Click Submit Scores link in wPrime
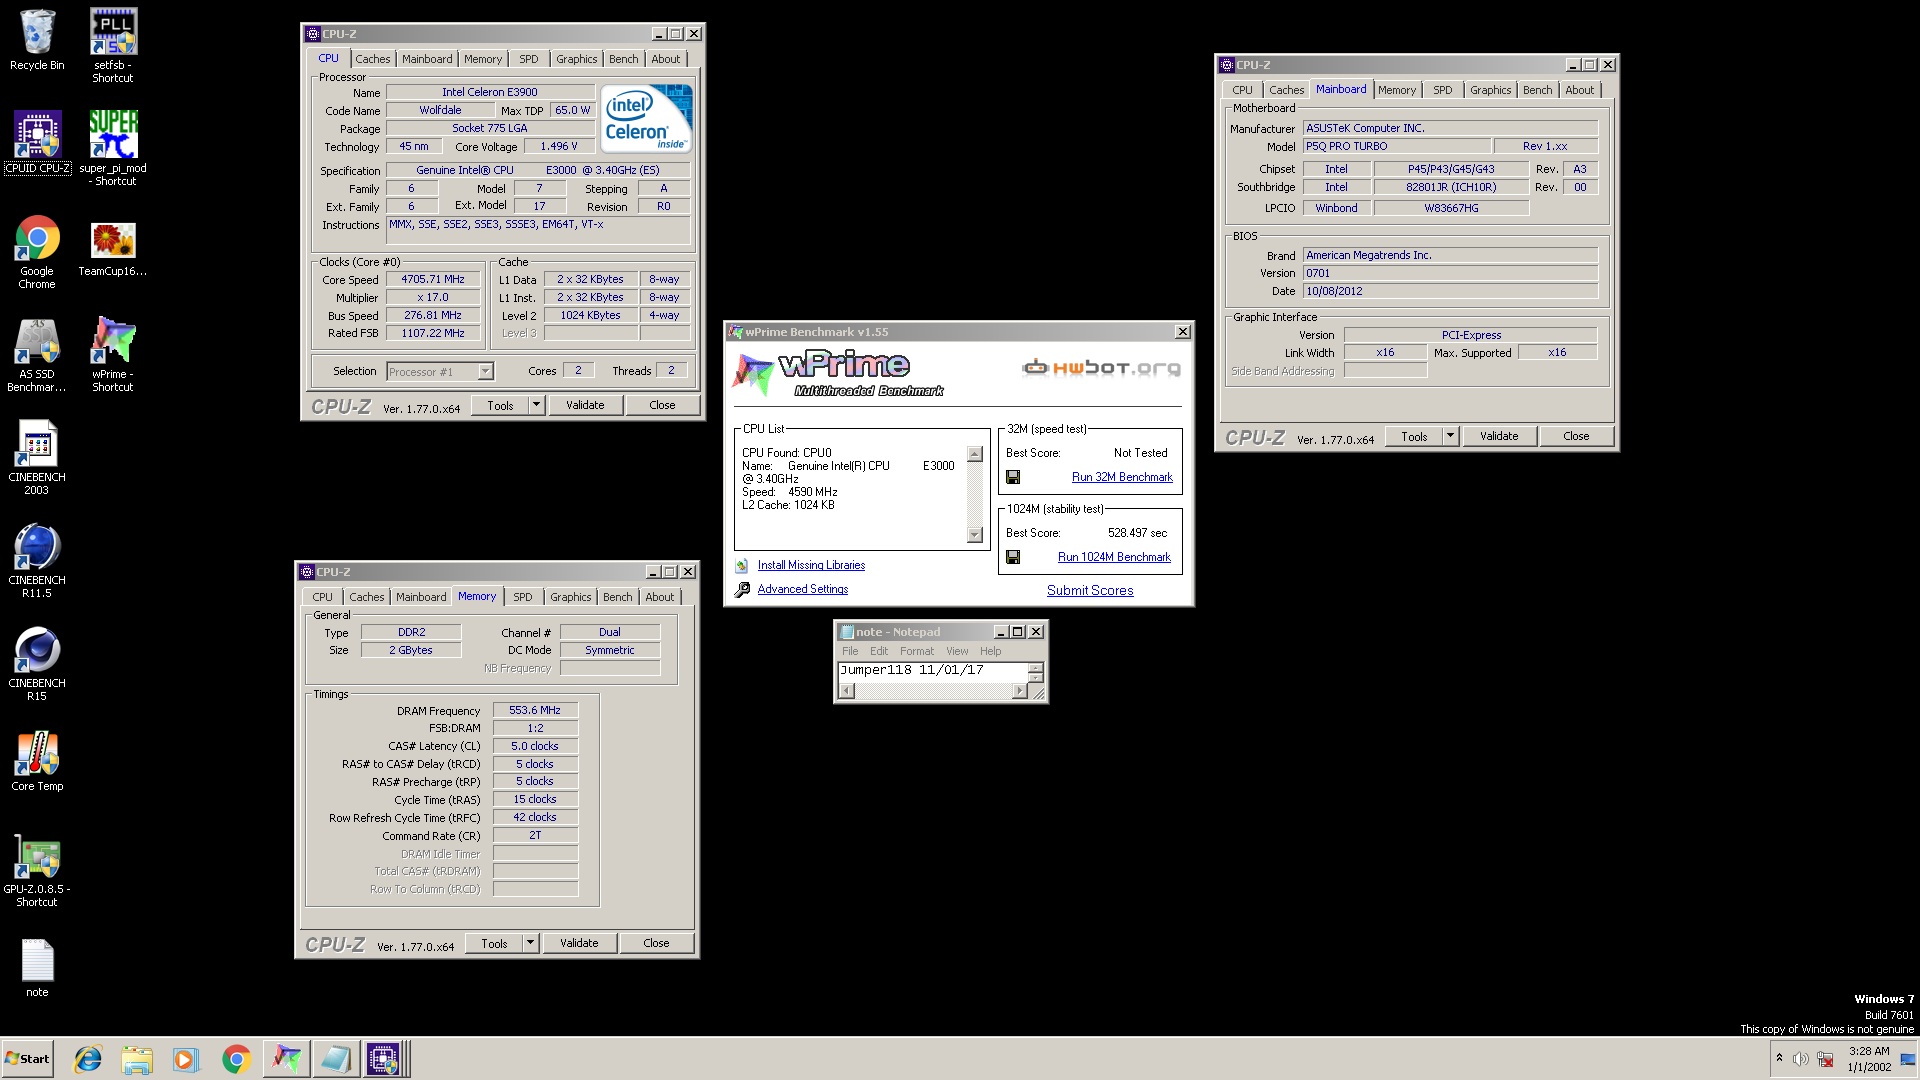The height and width of the screenshot is (1080, 1920). coord(1090,591)
